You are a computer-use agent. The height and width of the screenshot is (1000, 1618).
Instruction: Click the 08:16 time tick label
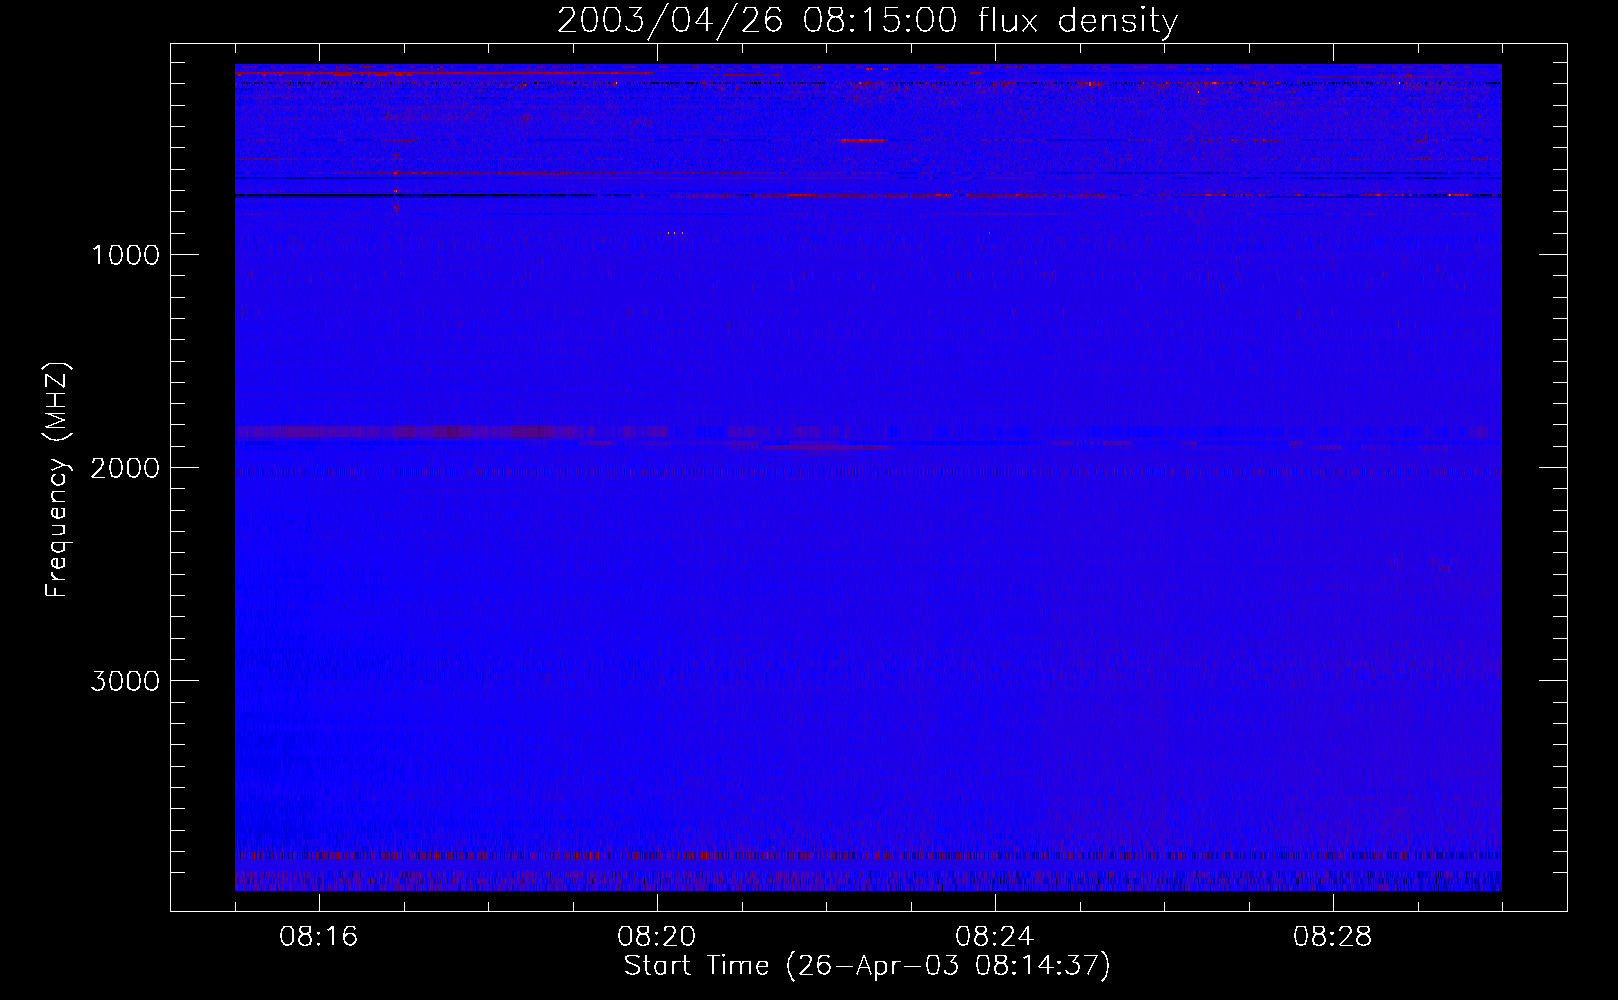click(x=319, y=937)
